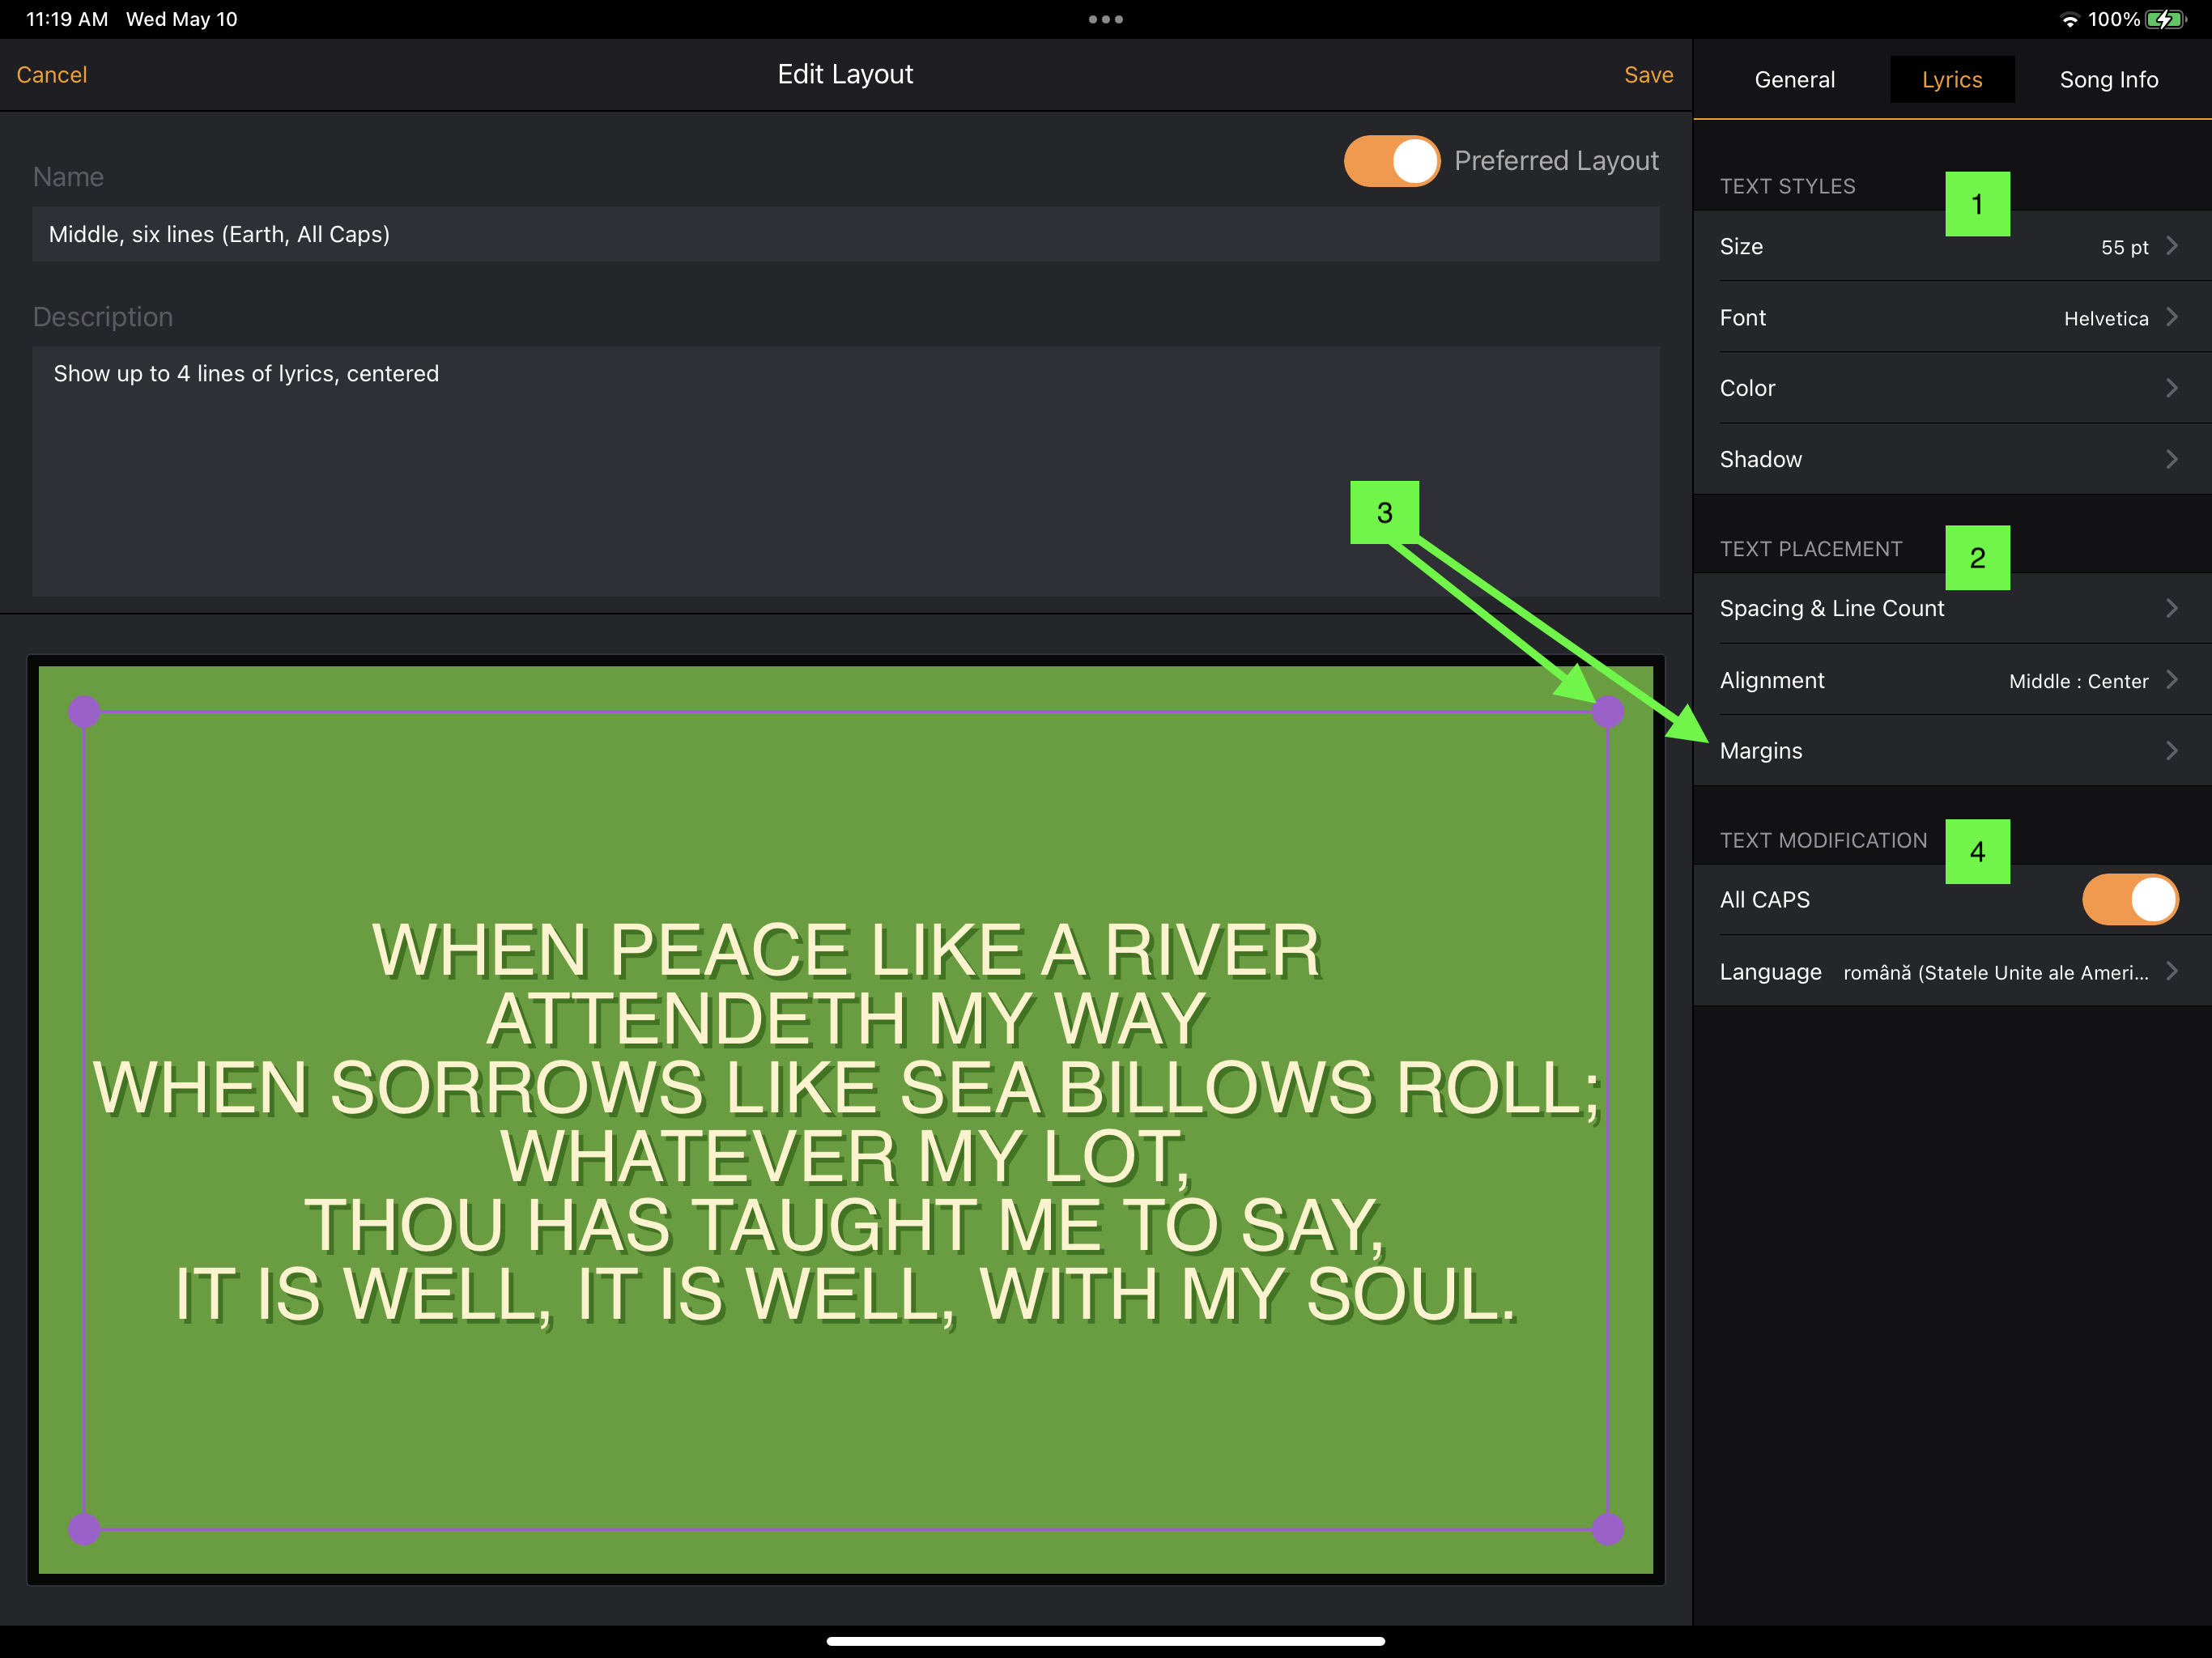Open the Font row chevron

(2171, 317)
